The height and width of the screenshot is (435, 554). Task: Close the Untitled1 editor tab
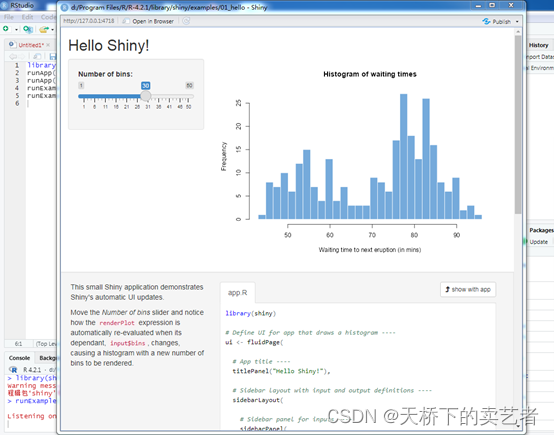48,45
